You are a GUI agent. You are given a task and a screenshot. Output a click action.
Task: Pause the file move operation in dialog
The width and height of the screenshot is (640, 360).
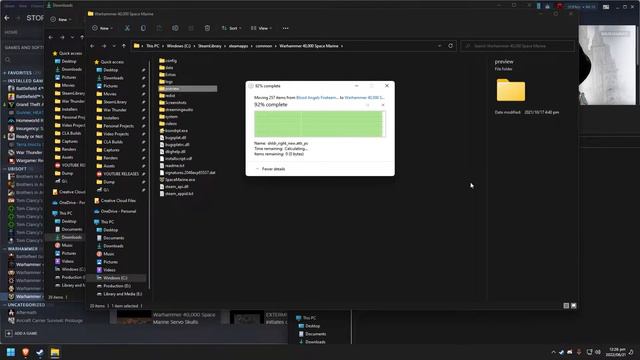pyautogui.click(x=367, y=105)
